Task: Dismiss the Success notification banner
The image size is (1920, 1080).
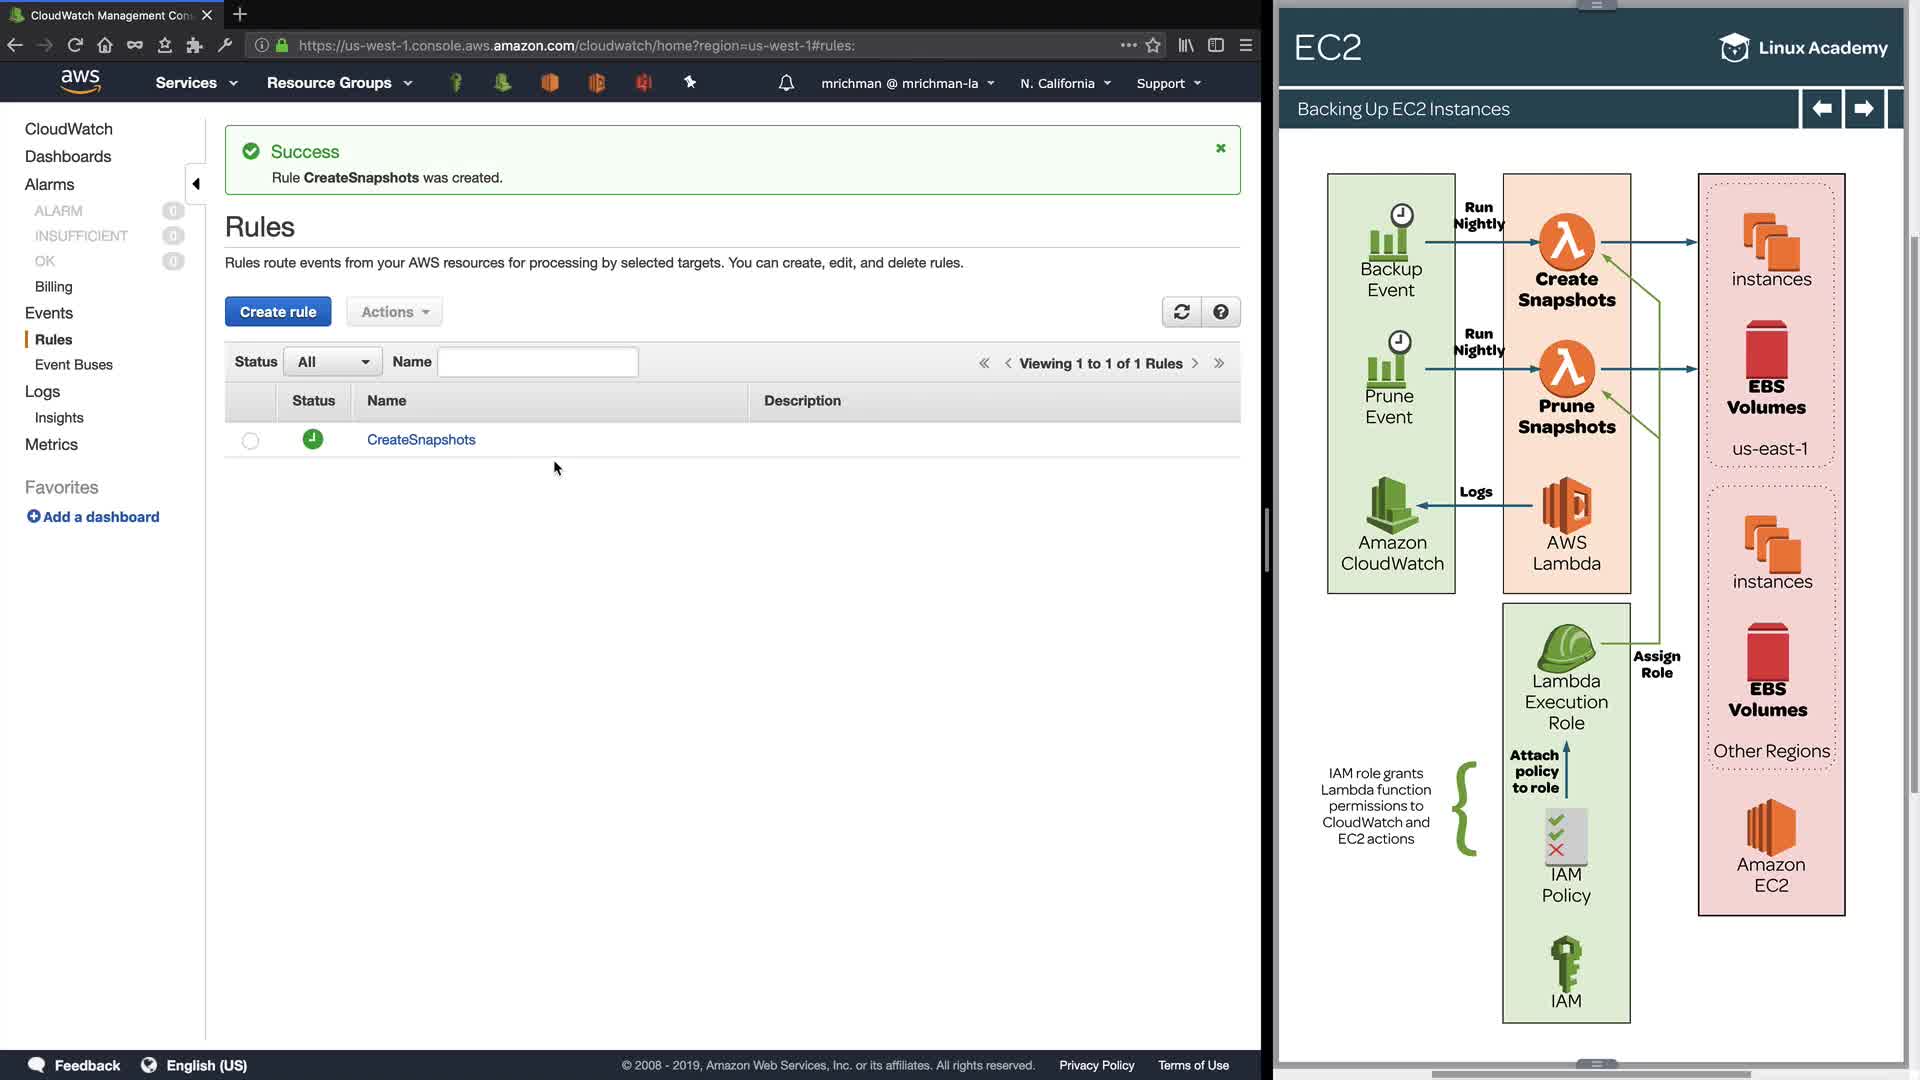Action: [x=1220, y=148]
